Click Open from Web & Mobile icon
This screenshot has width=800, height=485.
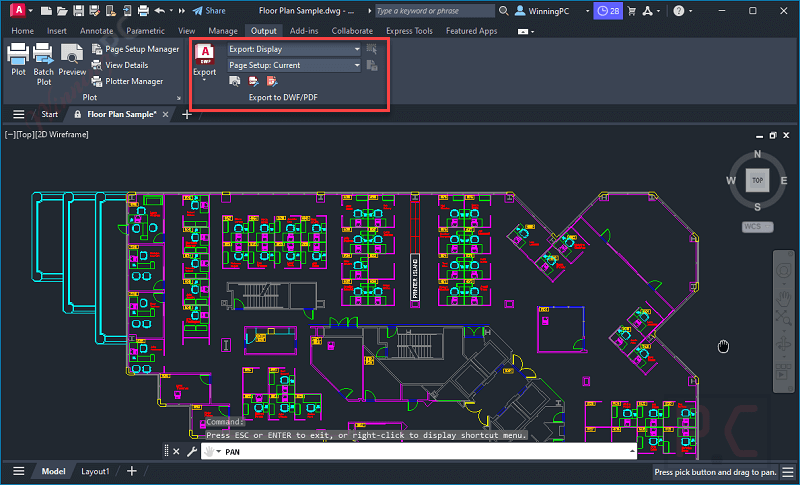pos(111,11)
